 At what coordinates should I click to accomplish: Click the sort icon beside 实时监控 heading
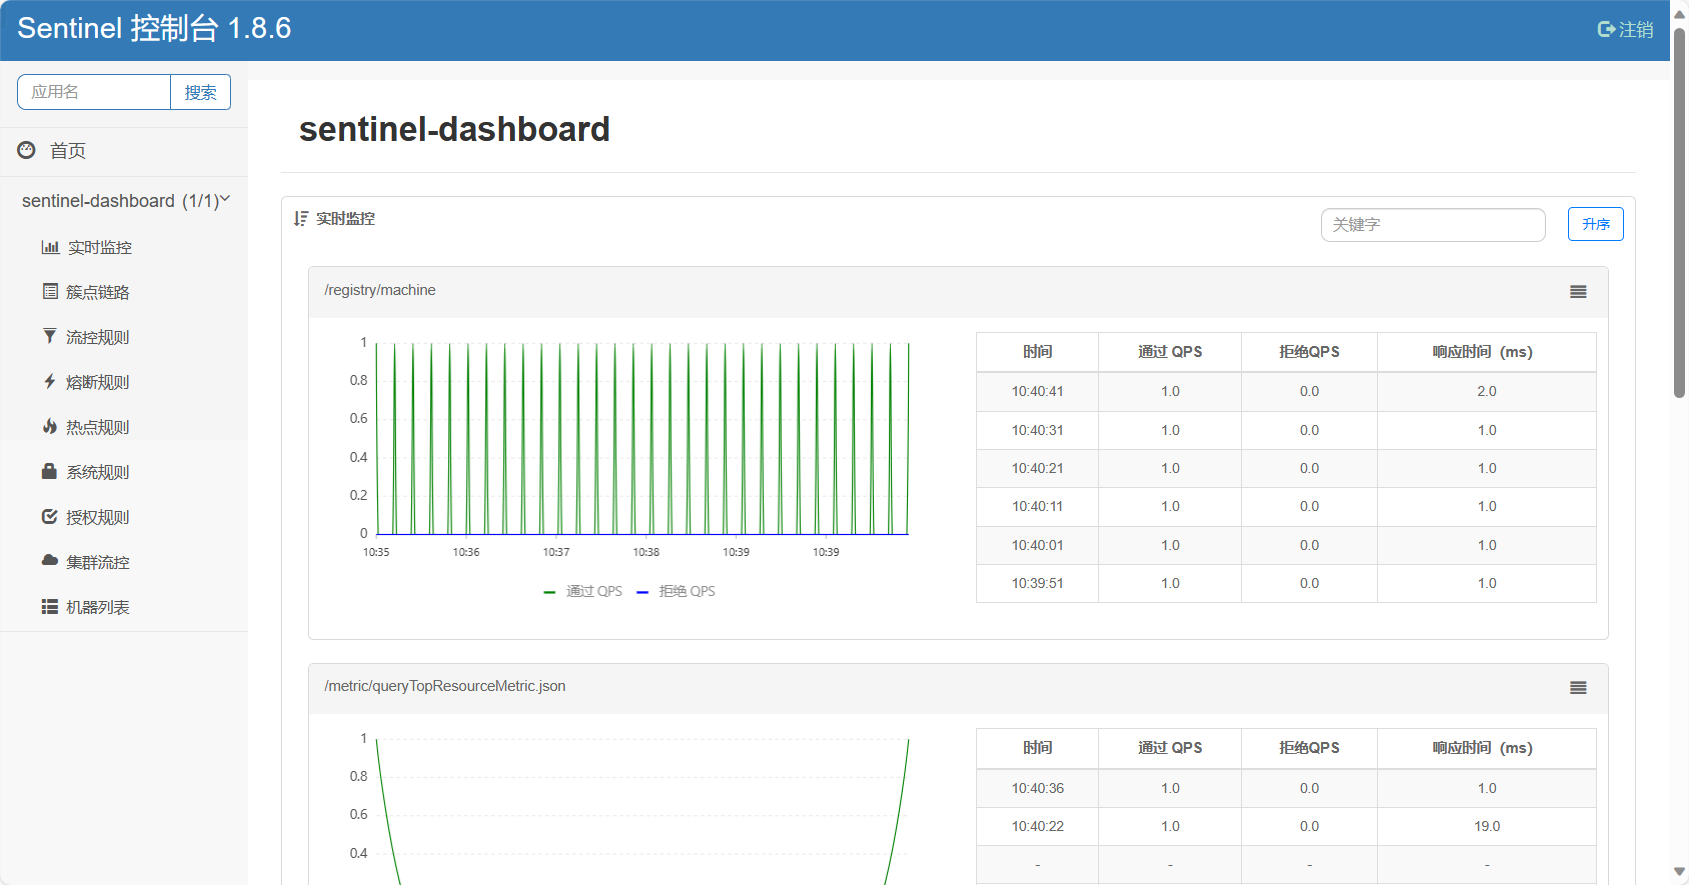coord(301,218)
